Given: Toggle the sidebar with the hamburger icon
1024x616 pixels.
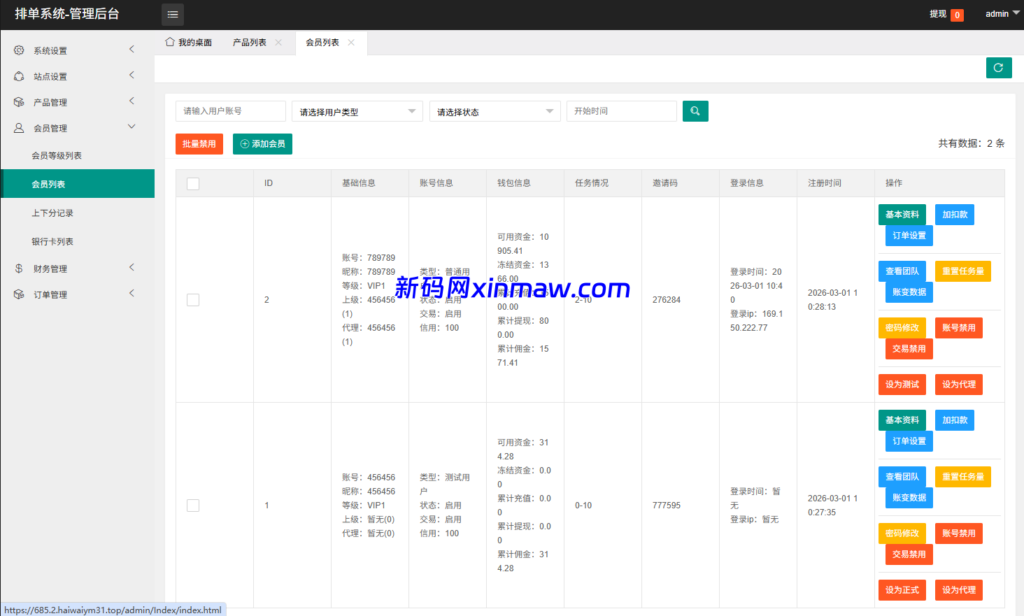Looking at the screenshot, I should [172, 14].
